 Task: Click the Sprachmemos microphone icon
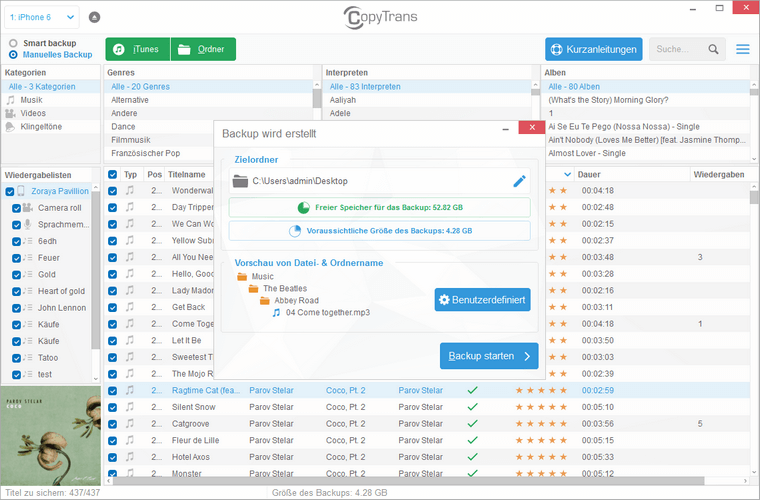(28, 224)
